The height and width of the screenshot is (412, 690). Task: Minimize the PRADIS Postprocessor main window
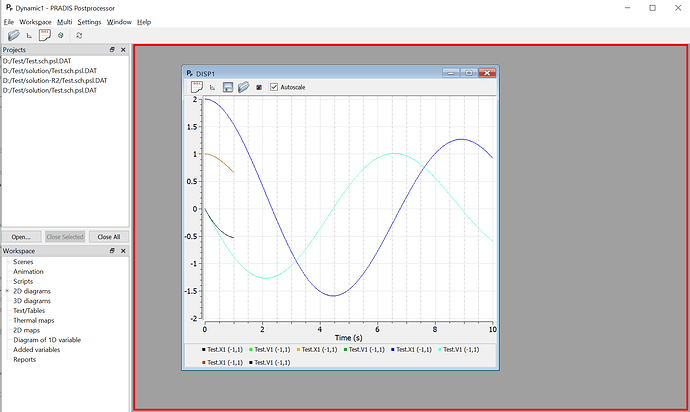[628, 8]
